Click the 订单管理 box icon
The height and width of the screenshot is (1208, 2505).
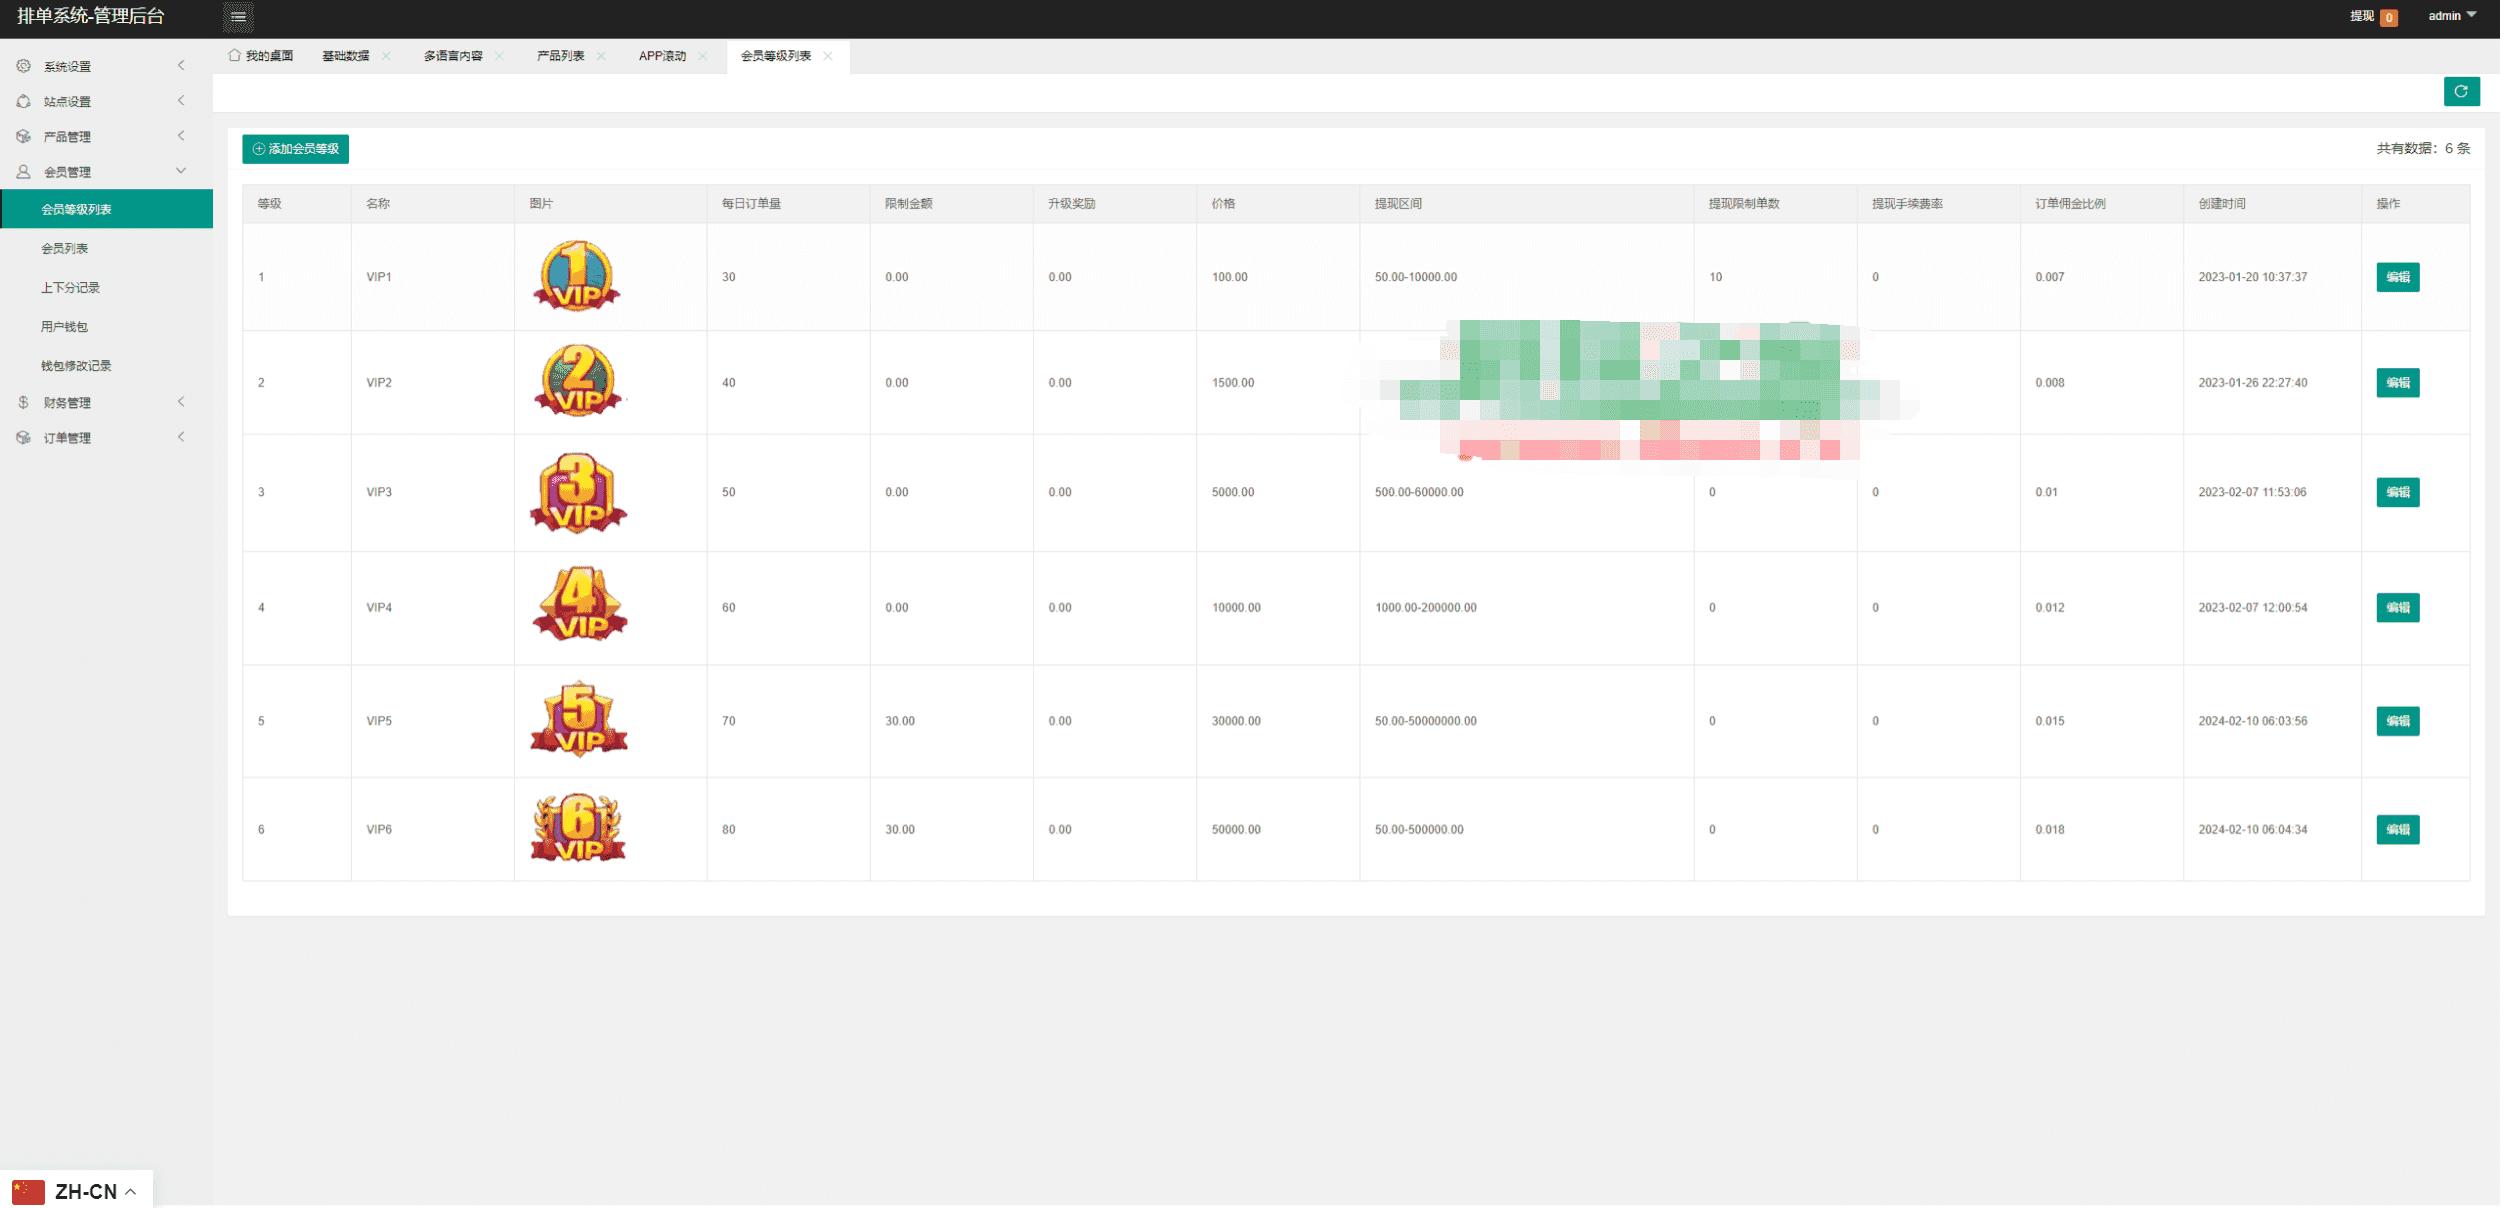(x=23, y=437)
